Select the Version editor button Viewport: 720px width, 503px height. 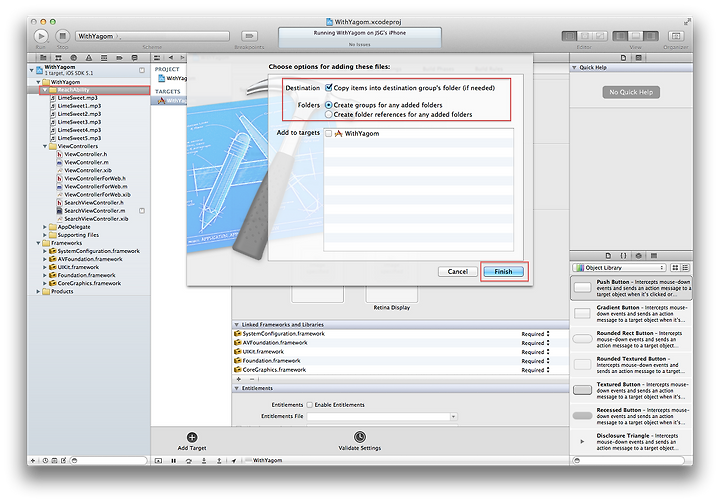click(600, 36)
